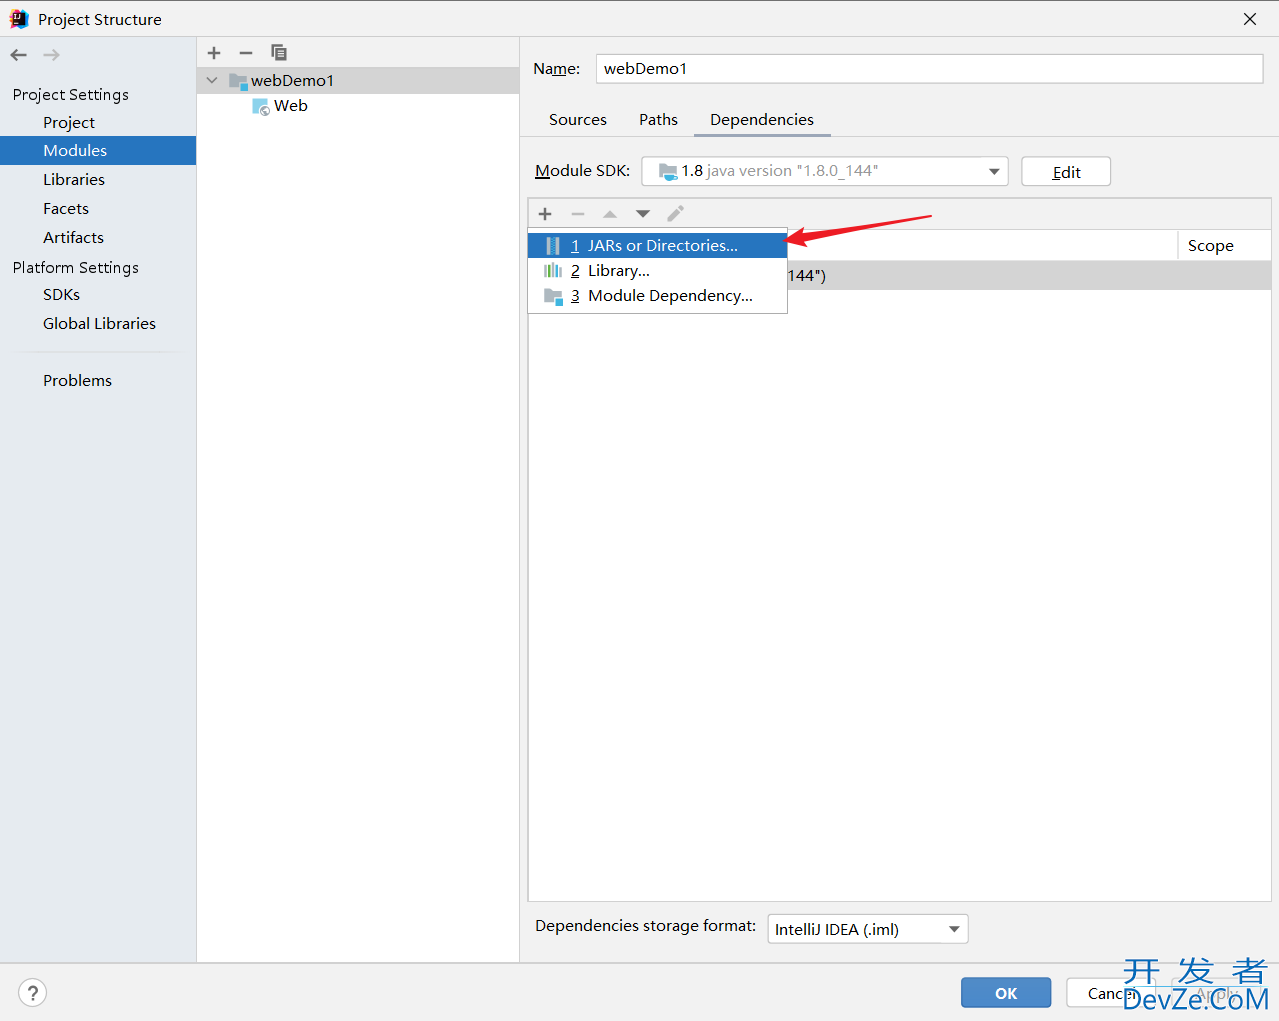Go back with the left arrow icon

pyautogui.click(x=19, y=55)
